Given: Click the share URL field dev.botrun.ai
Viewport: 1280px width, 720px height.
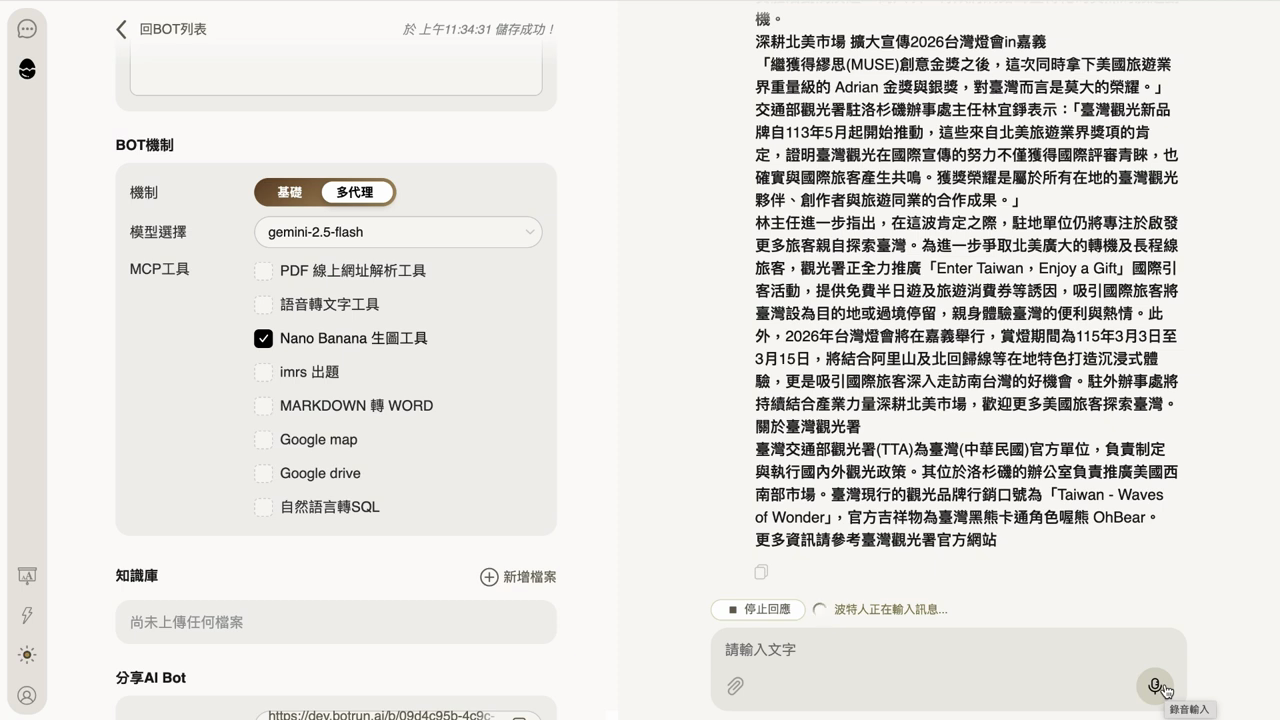Looking at the screenshot, I should 396,715.
